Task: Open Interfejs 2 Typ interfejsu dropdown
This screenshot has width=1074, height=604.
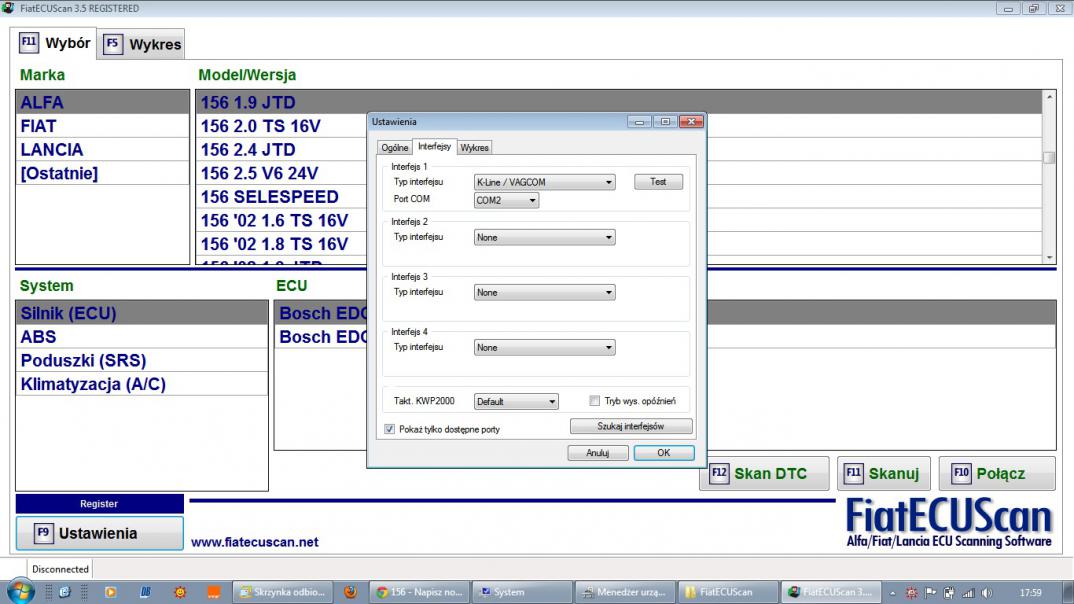Action: 545,238
